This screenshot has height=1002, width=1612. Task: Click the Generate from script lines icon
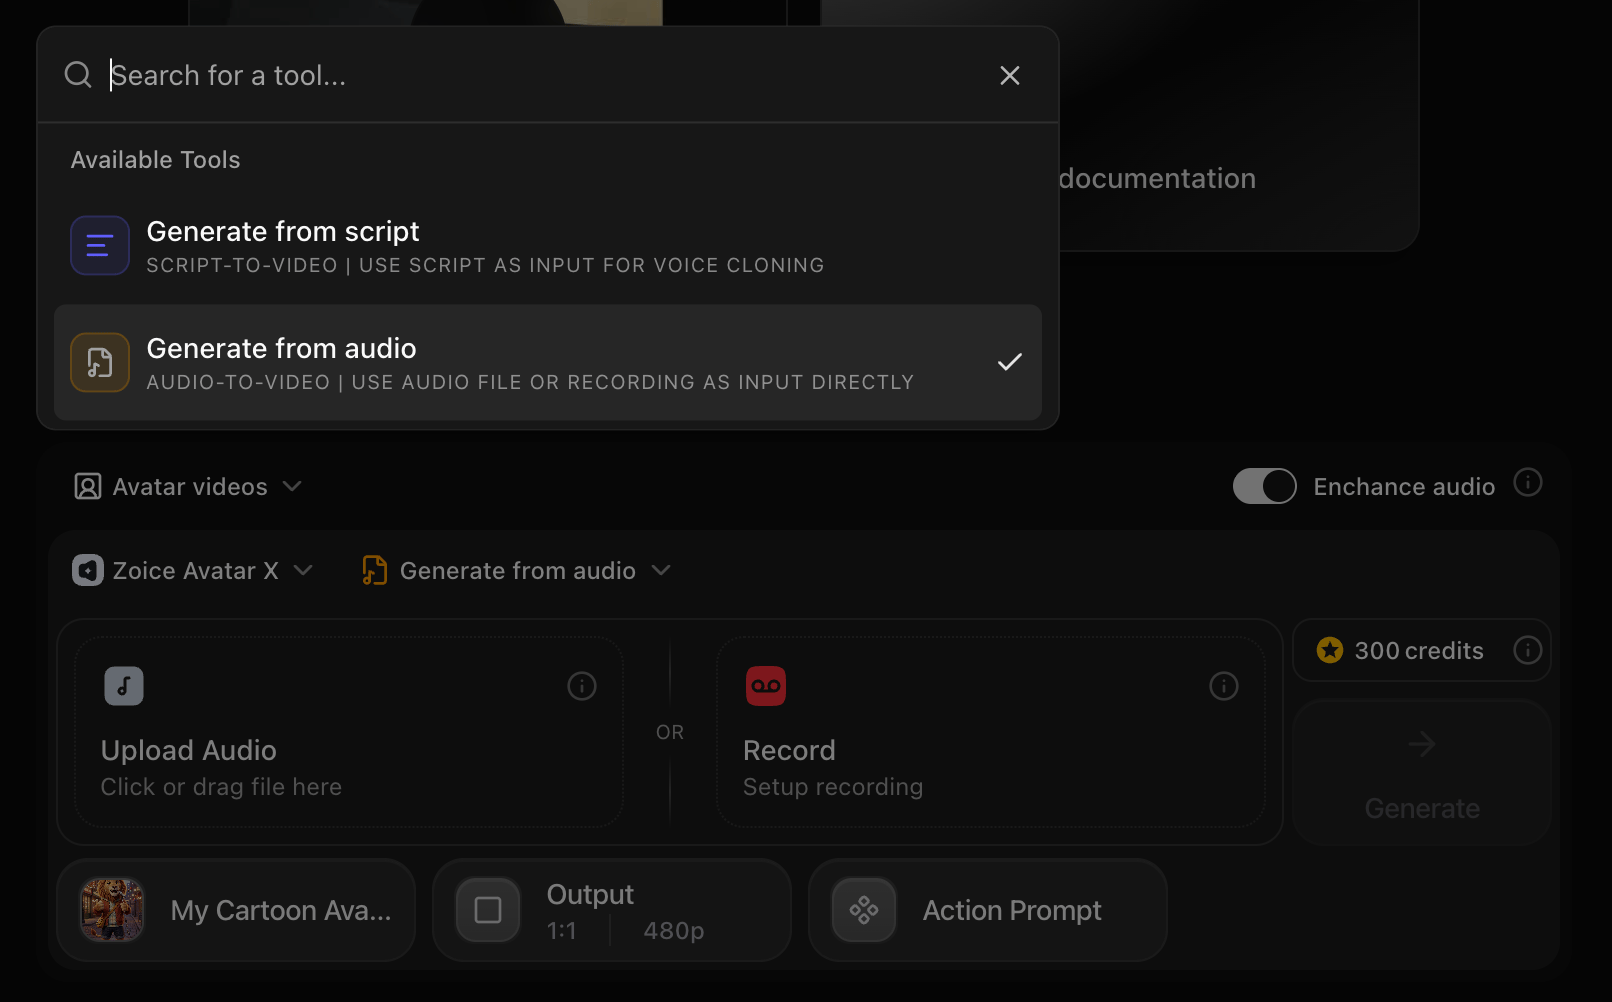coord(100,245)
